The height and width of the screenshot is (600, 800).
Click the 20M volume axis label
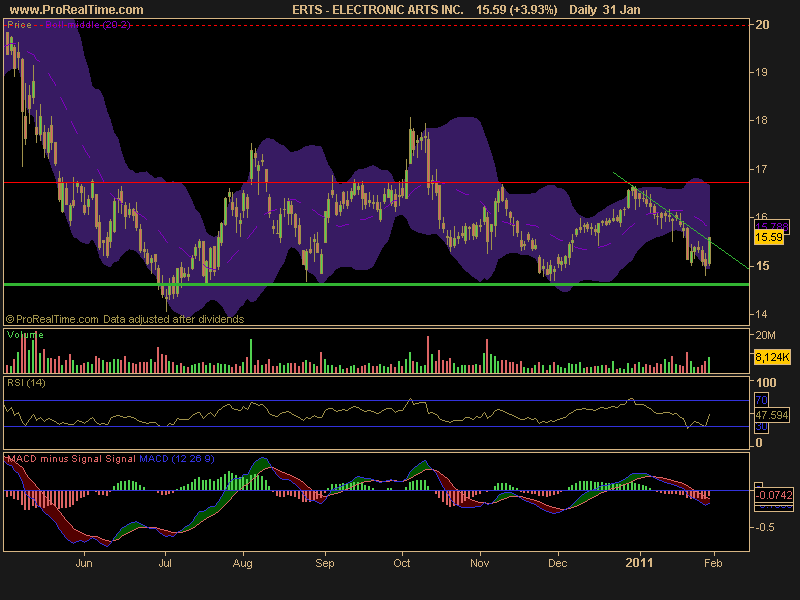765,335
